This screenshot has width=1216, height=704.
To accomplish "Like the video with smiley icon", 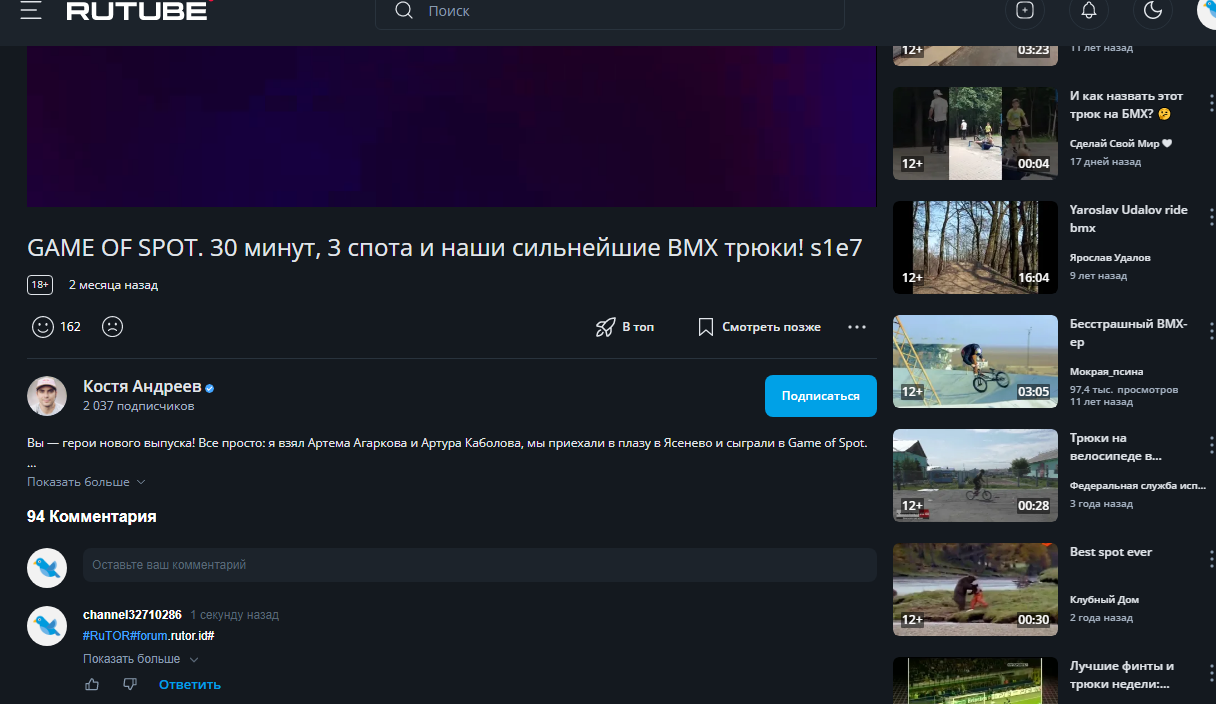I will pos(42,326).
